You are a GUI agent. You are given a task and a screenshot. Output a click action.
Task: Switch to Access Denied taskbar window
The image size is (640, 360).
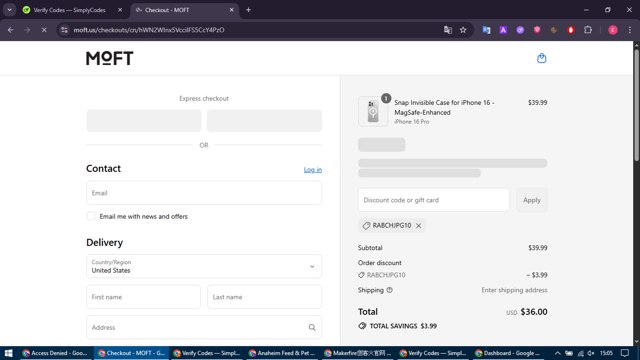(x=55, y=353)
